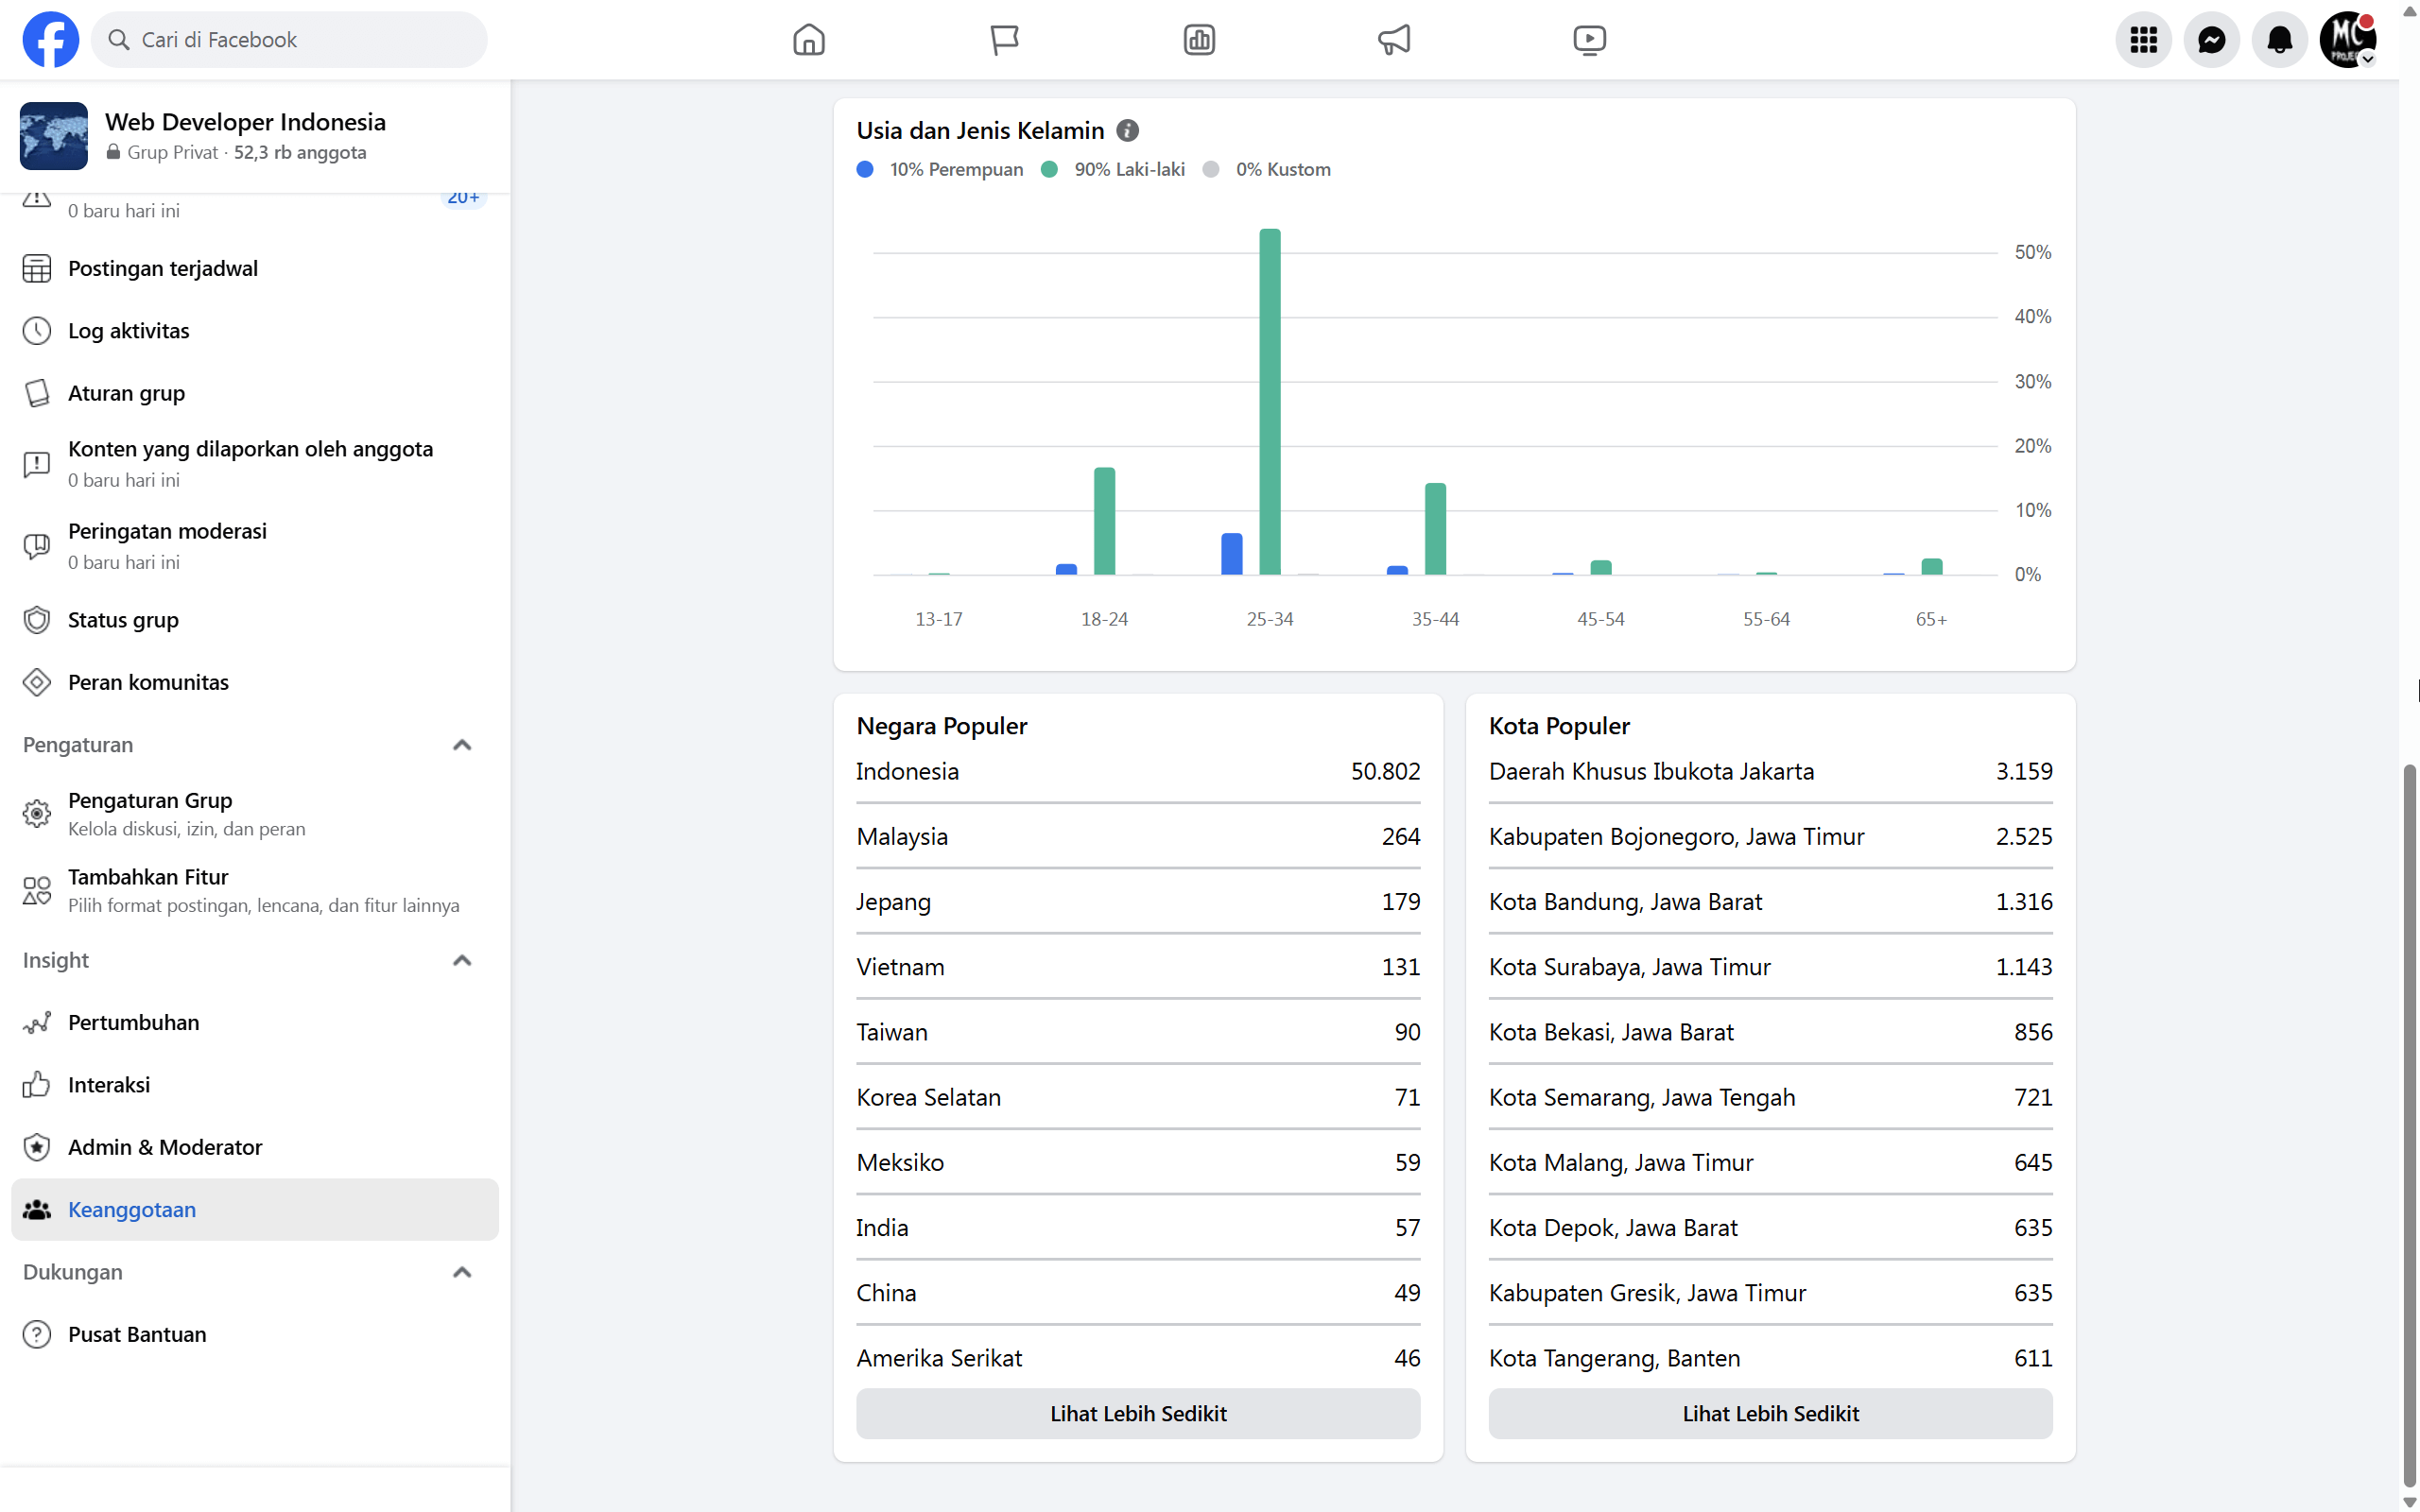This screenshot has width=2420, height=1512.
Task: Open account menu from profile avatar
Action: [2347, 40]
